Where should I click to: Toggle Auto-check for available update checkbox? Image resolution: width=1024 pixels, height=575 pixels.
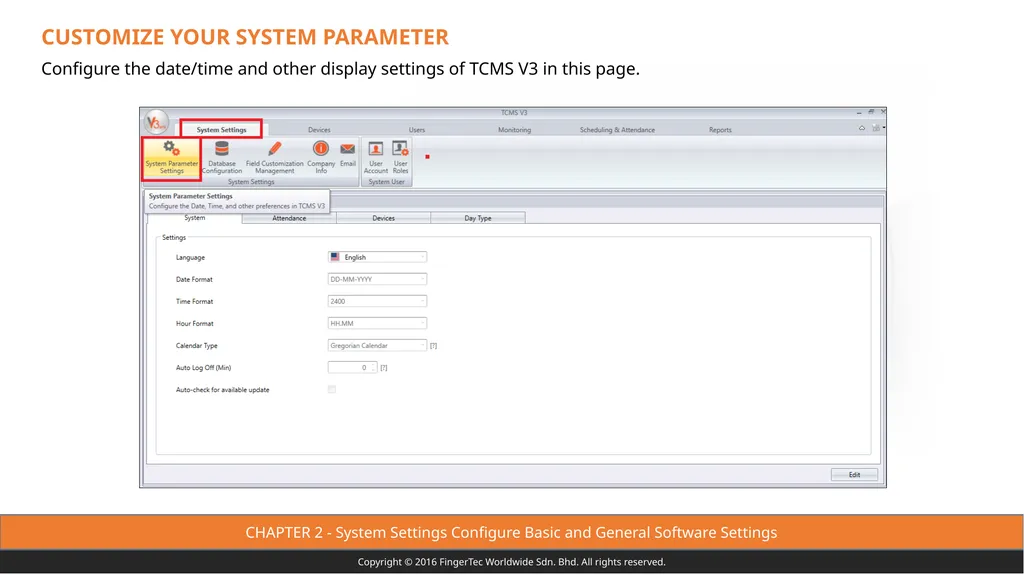[x=332, y=389]
